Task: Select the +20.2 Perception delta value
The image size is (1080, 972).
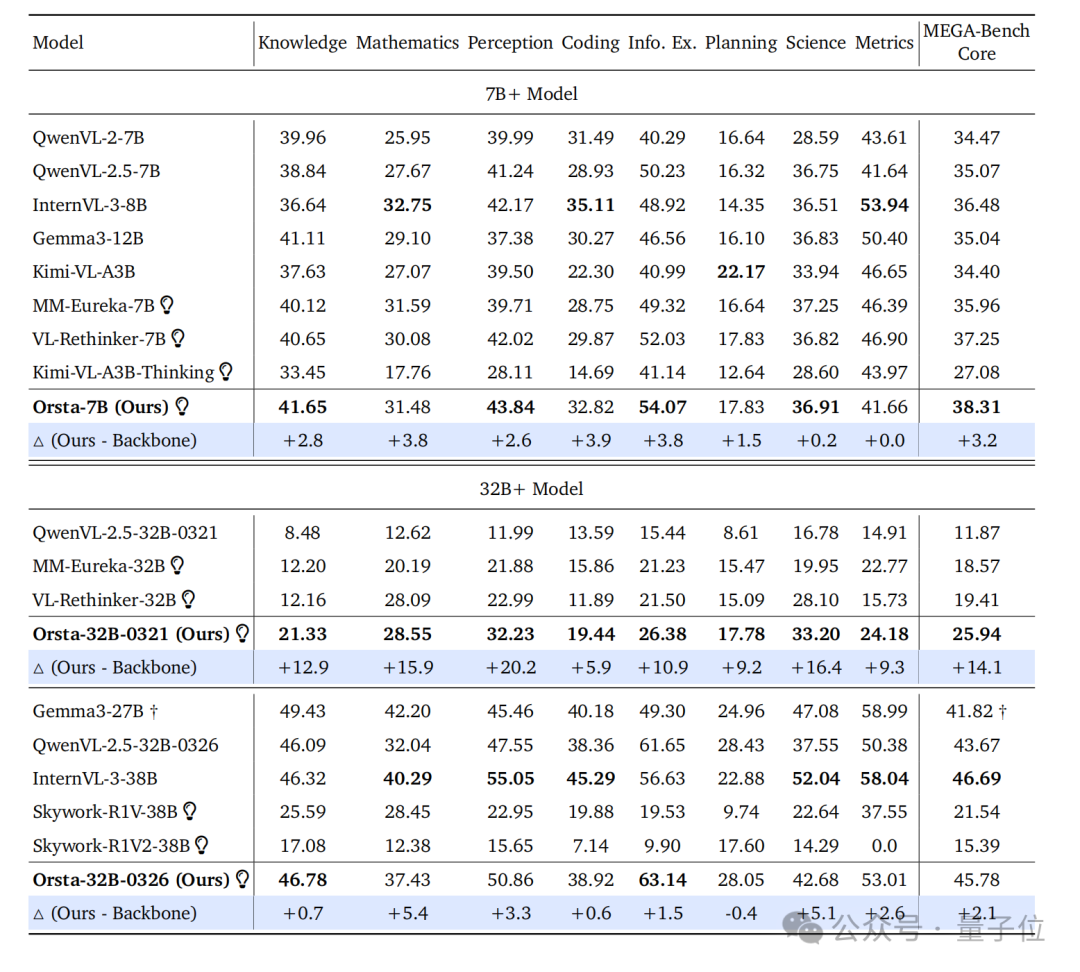Action: 510,668
